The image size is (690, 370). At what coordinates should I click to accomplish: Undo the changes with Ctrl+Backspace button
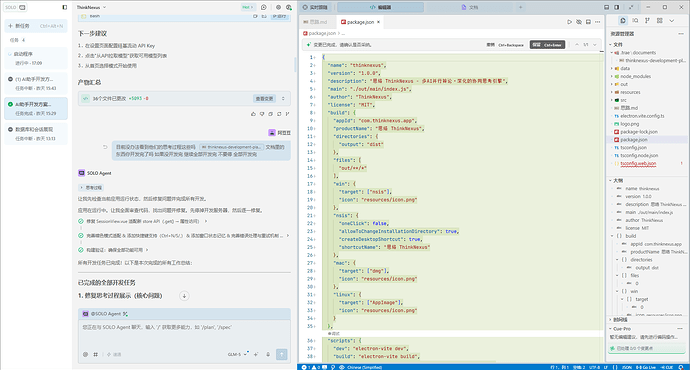505,45
